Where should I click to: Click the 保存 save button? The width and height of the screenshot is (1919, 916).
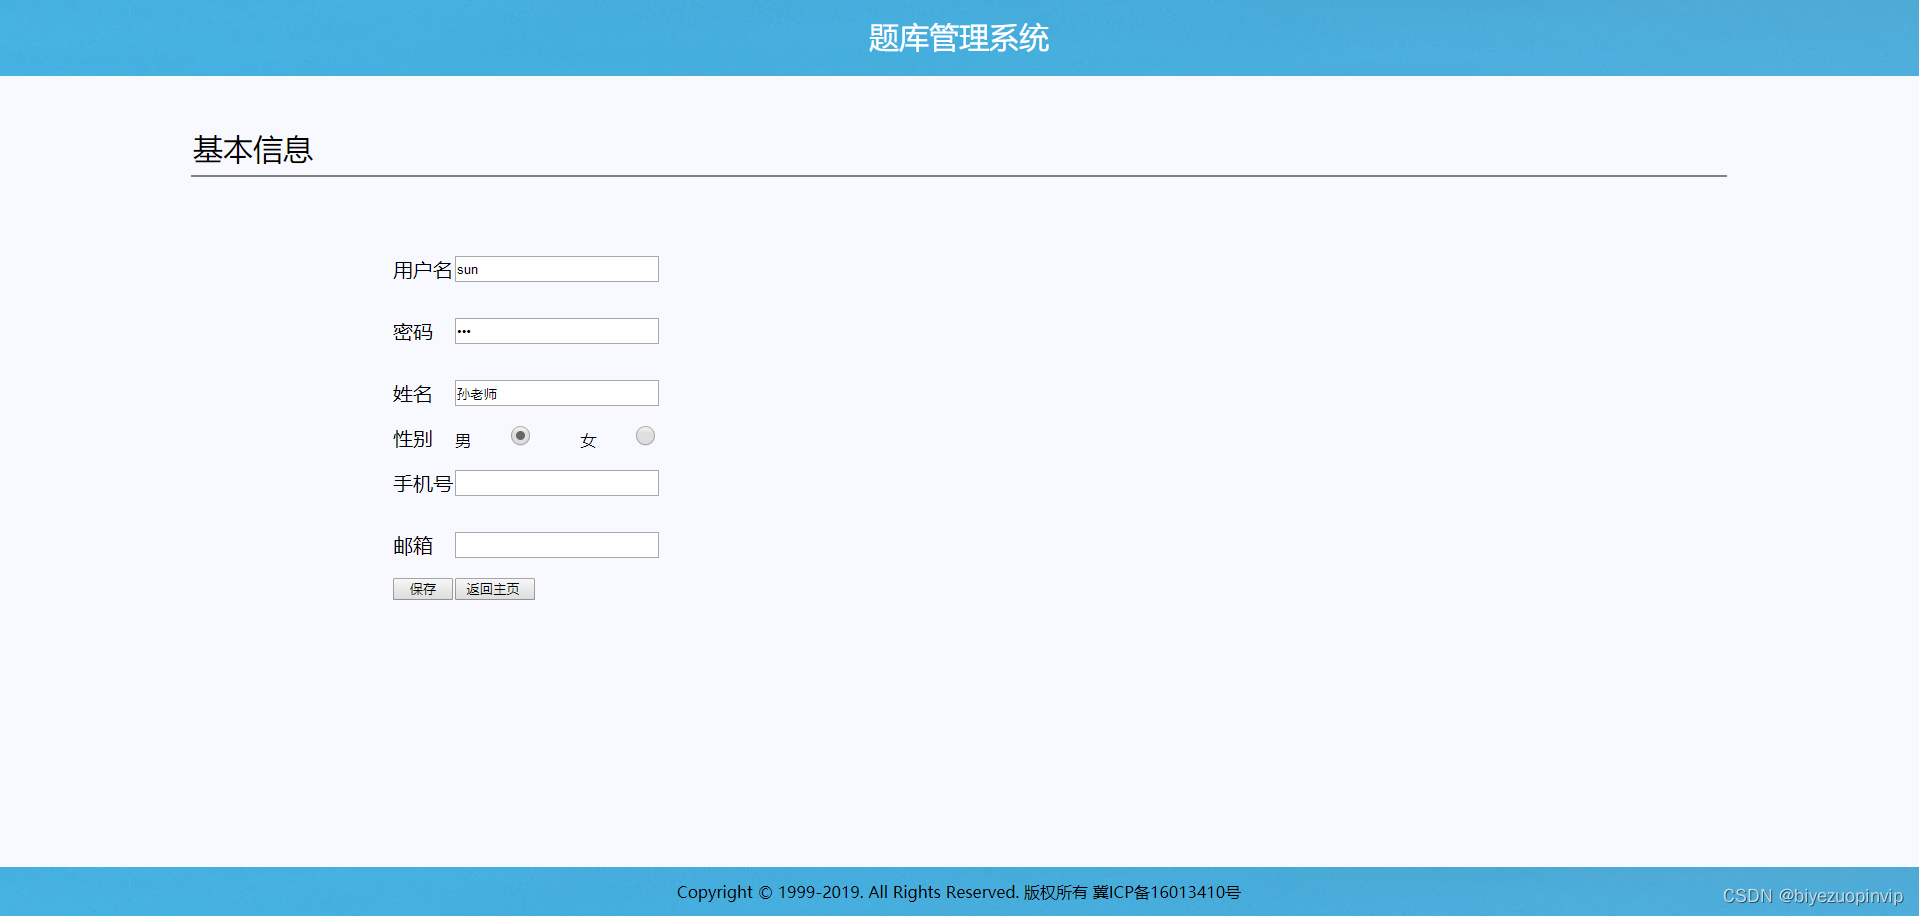(x=422, y=589)
